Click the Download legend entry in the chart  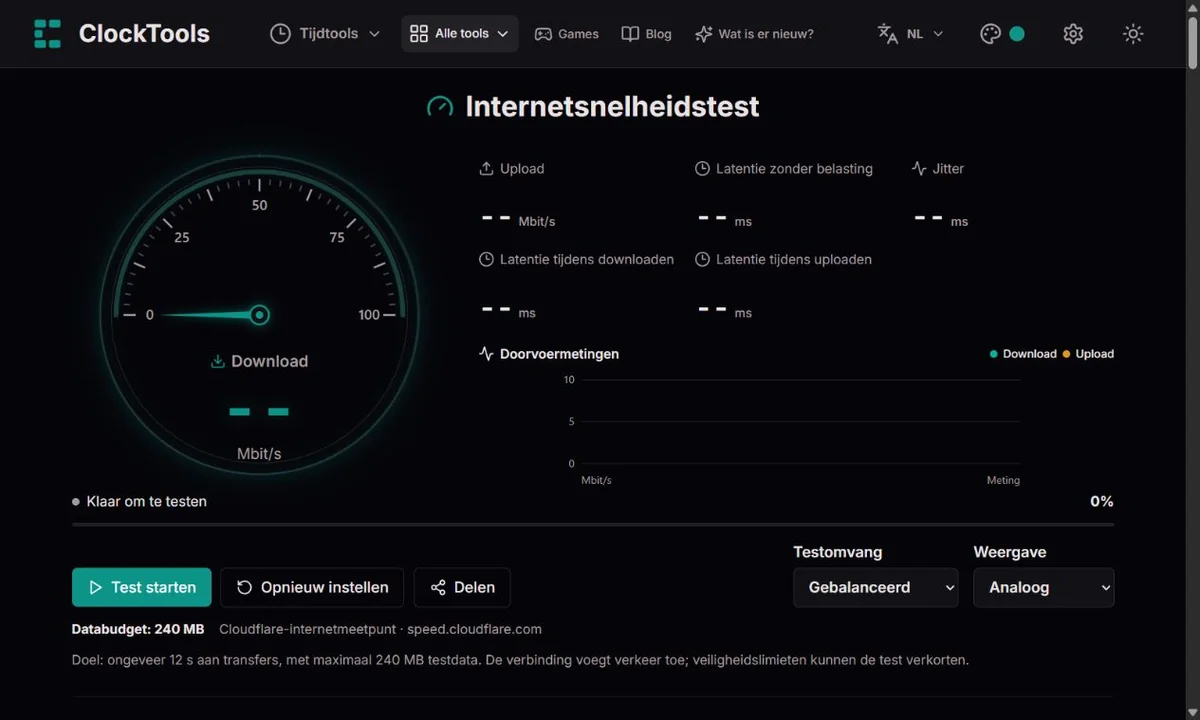1023,354
